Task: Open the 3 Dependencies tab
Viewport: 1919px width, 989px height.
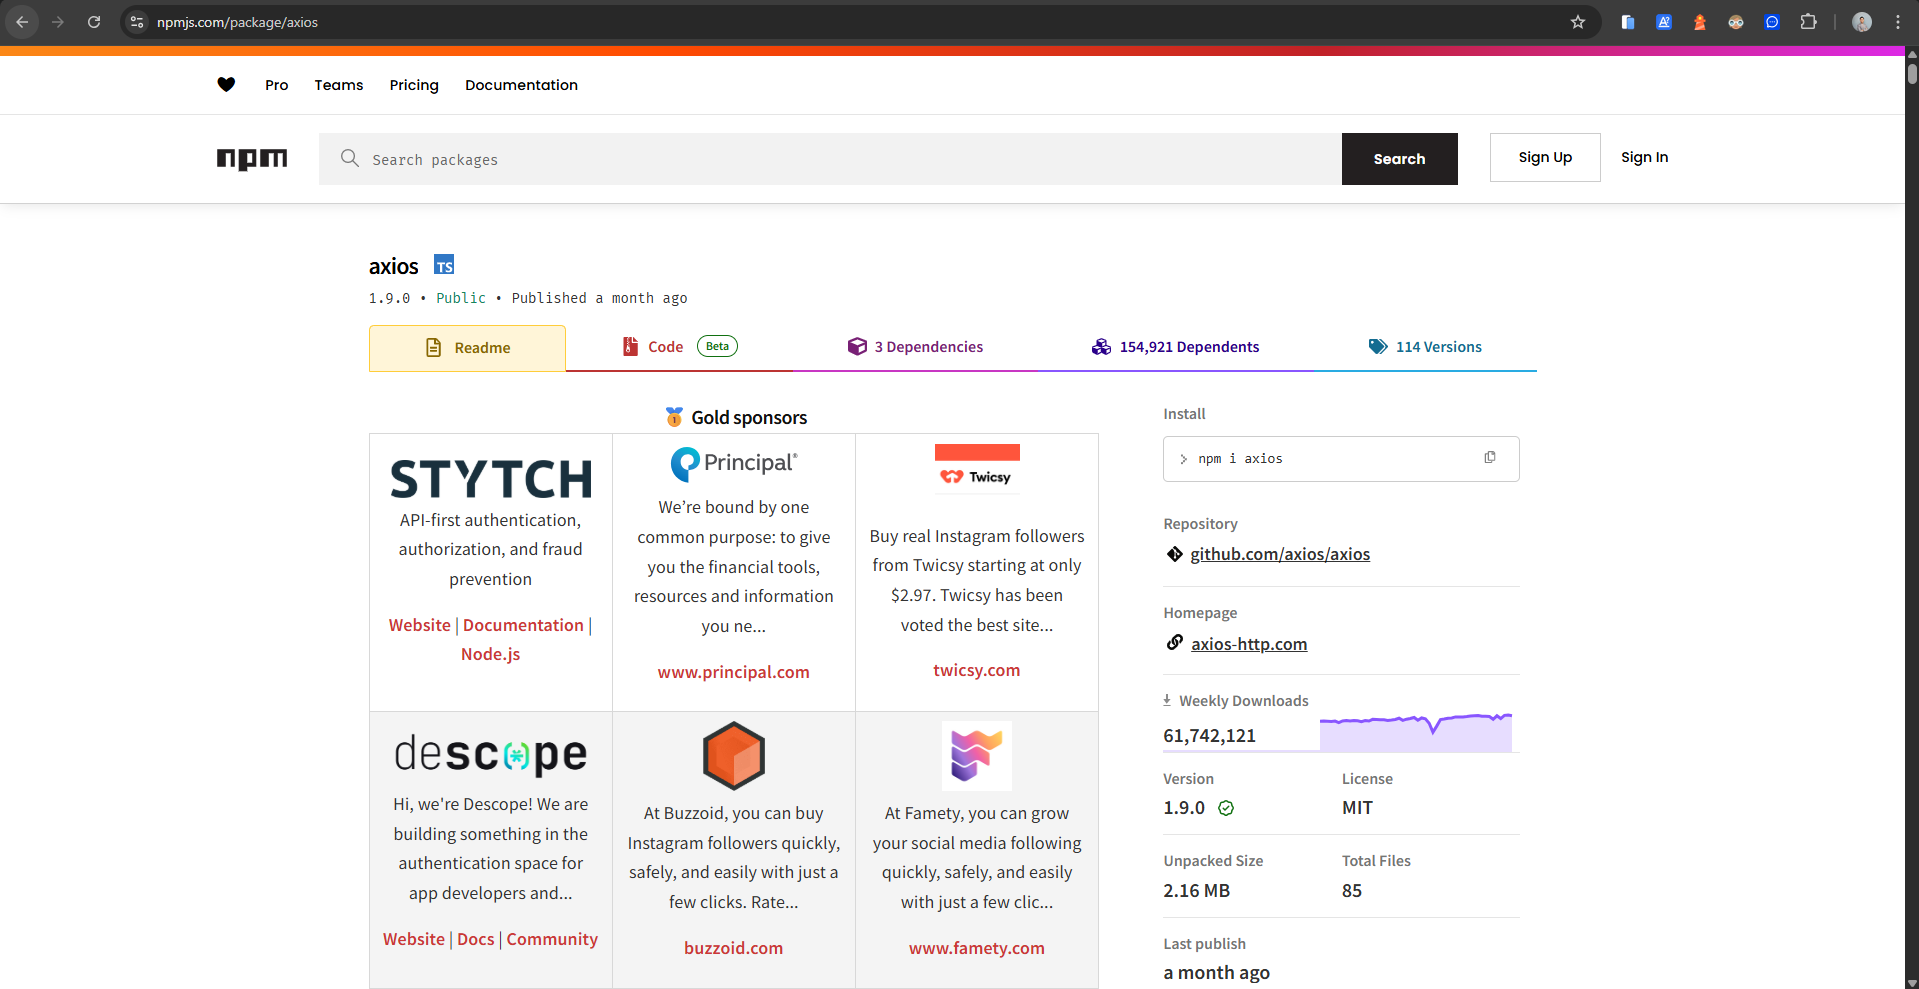Action: click(x=915, y=347)
